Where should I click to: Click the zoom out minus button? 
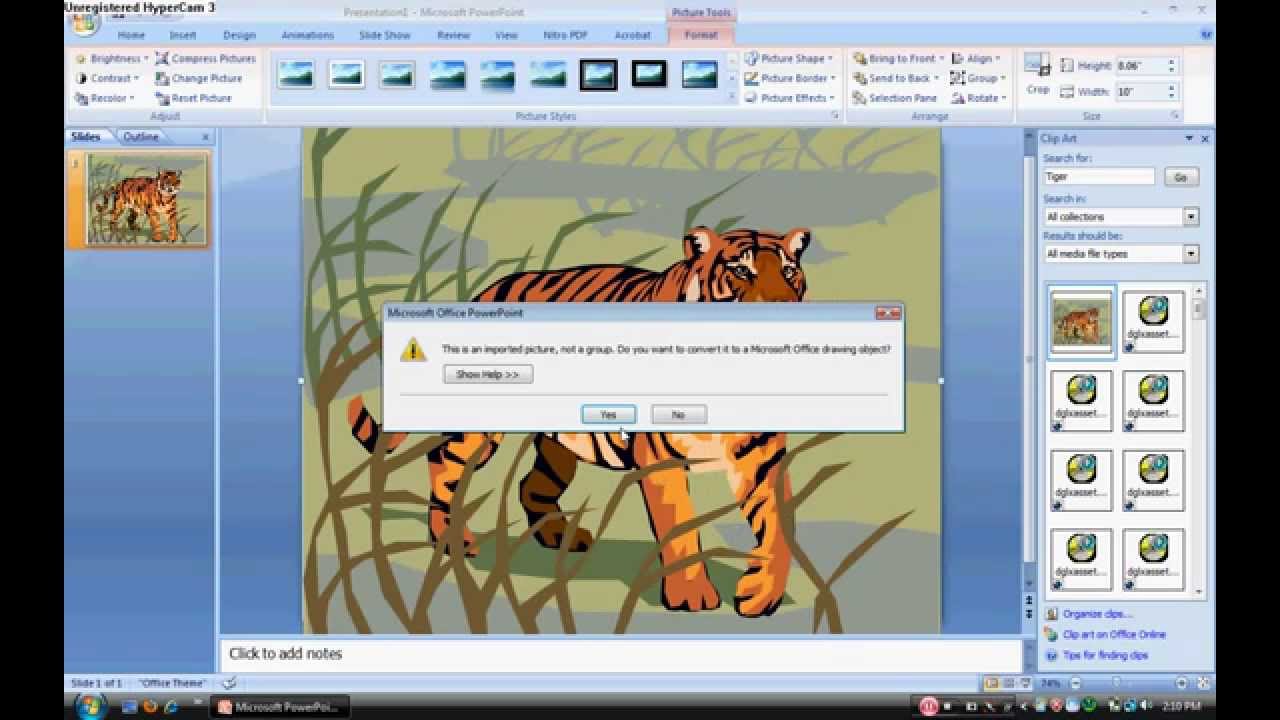coord(1075,683)
